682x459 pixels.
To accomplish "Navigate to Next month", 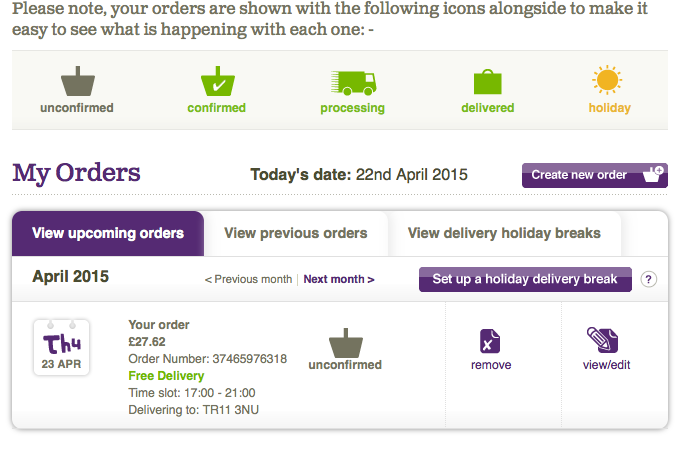I will pyautogui.click(x=339, y=280).
